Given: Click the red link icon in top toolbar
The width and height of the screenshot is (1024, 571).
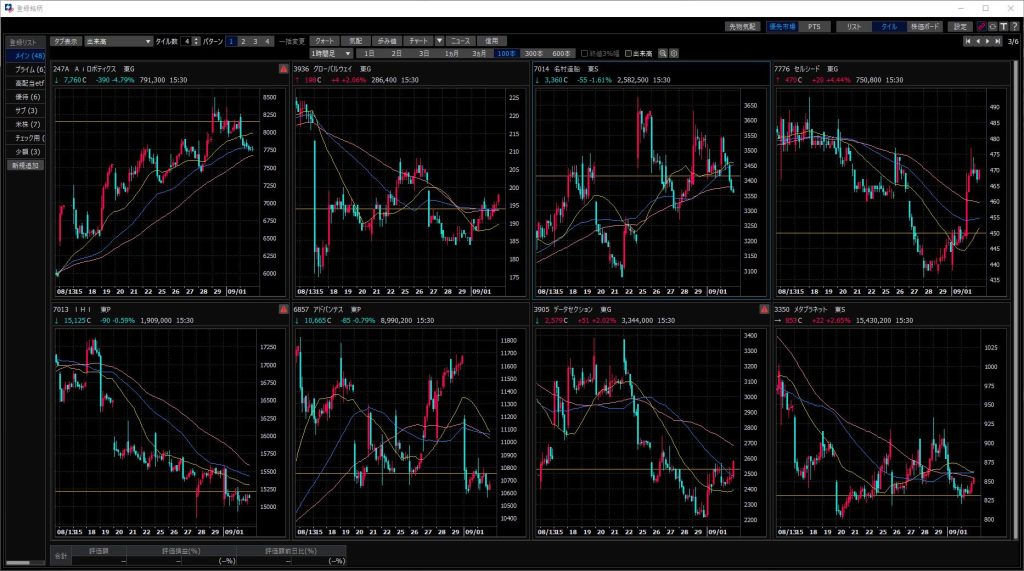Looking at the screenshot, I should click(x=982, y=26).
